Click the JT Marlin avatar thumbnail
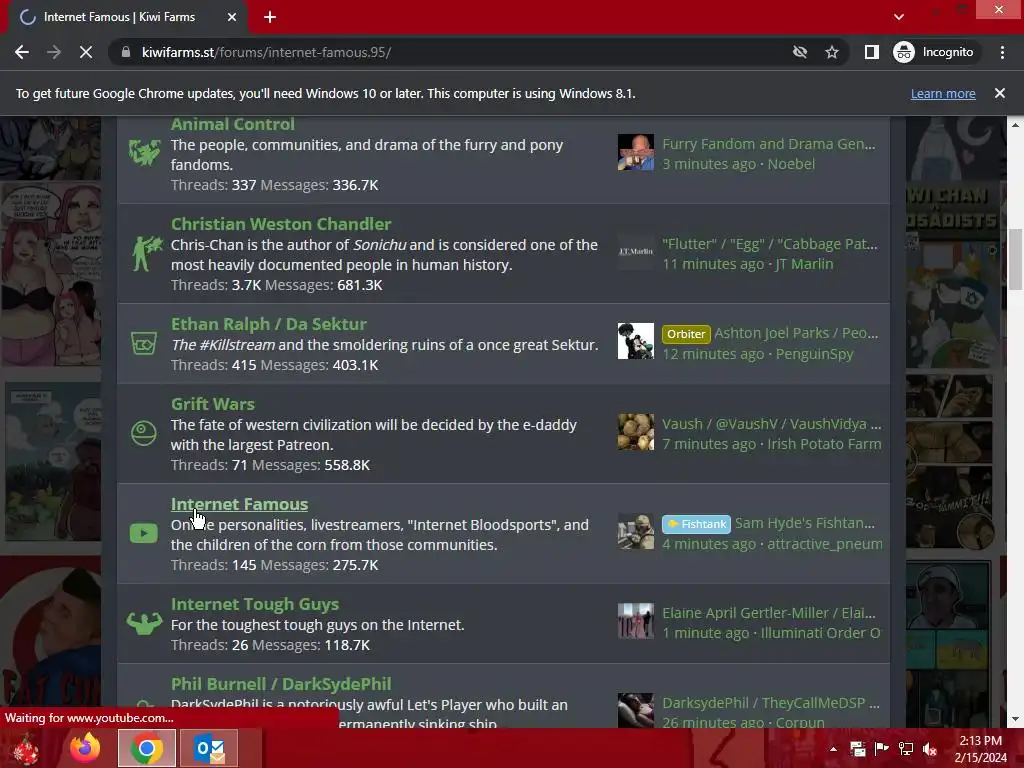This screenshot has width=1024, height=768. tap(635, 252)
